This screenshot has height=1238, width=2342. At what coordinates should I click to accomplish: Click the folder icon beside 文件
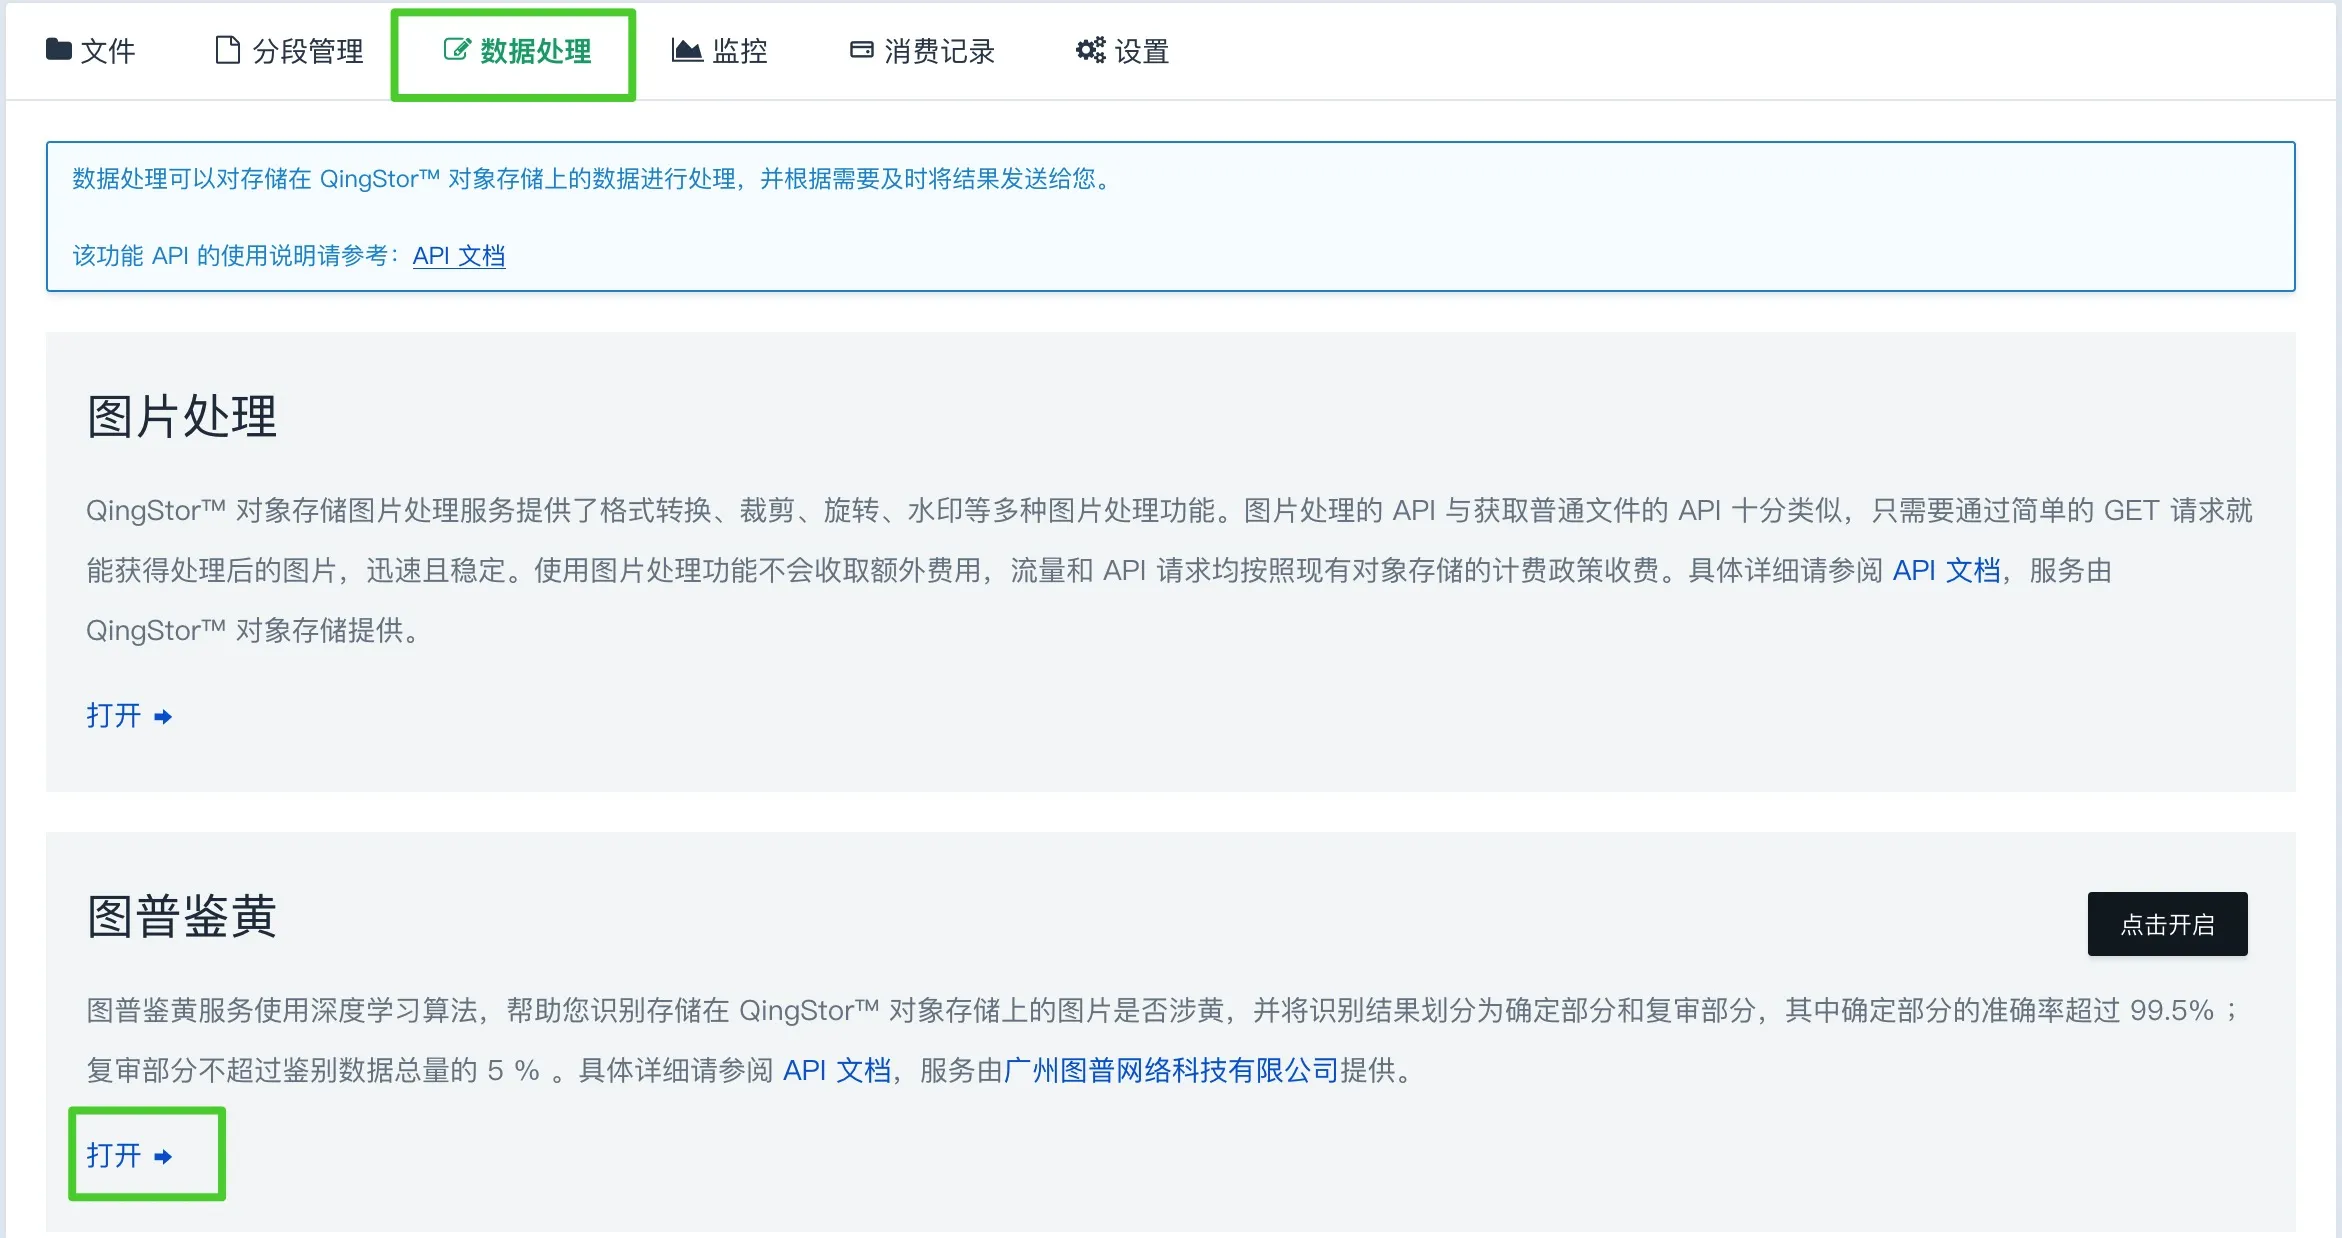tap(58, 49)
